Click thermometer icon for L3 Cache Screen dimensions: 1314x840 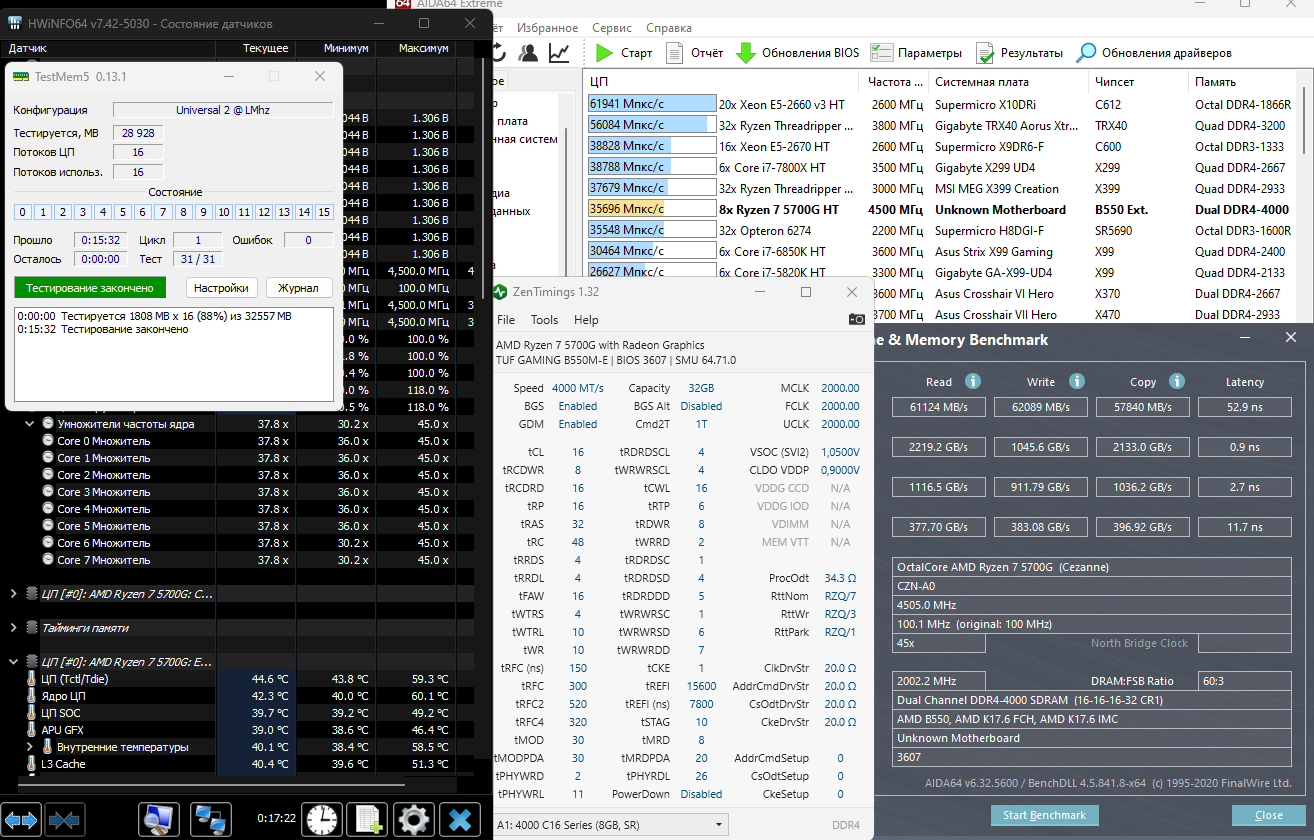[32, 764]
